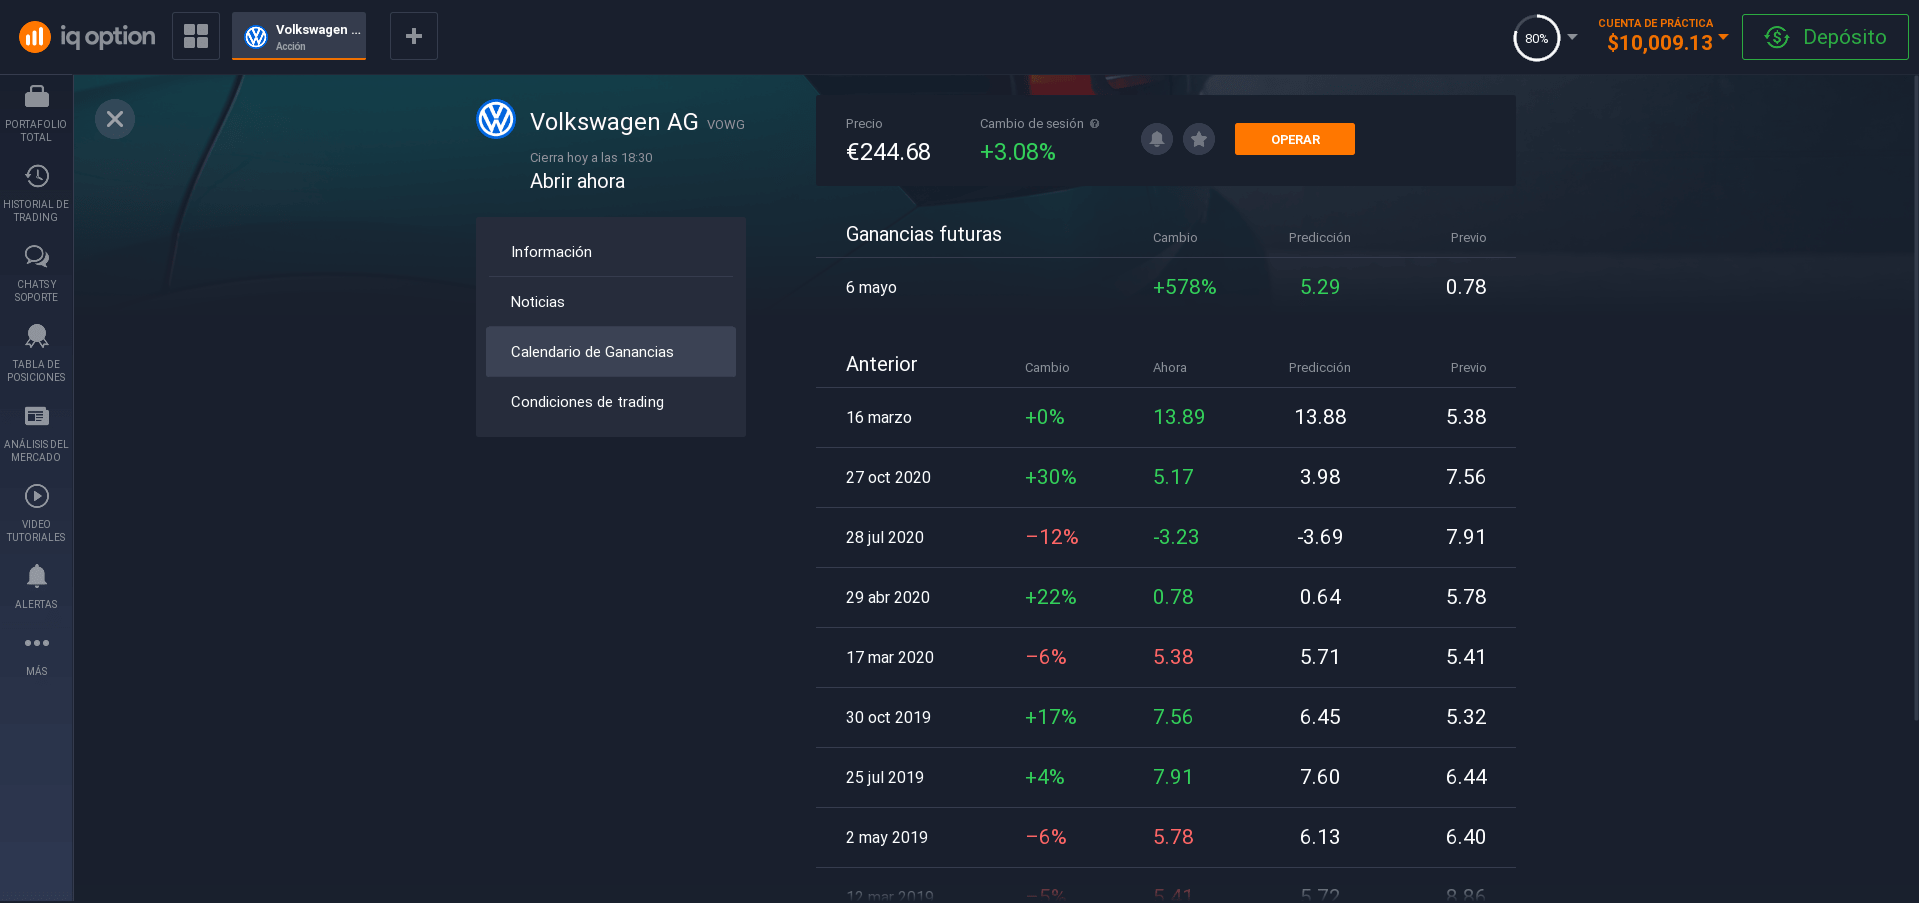Select Calendario de Ganancias menu item
Image resolution: width=1919 pixels, height=903 pixels.
[611, 352]
